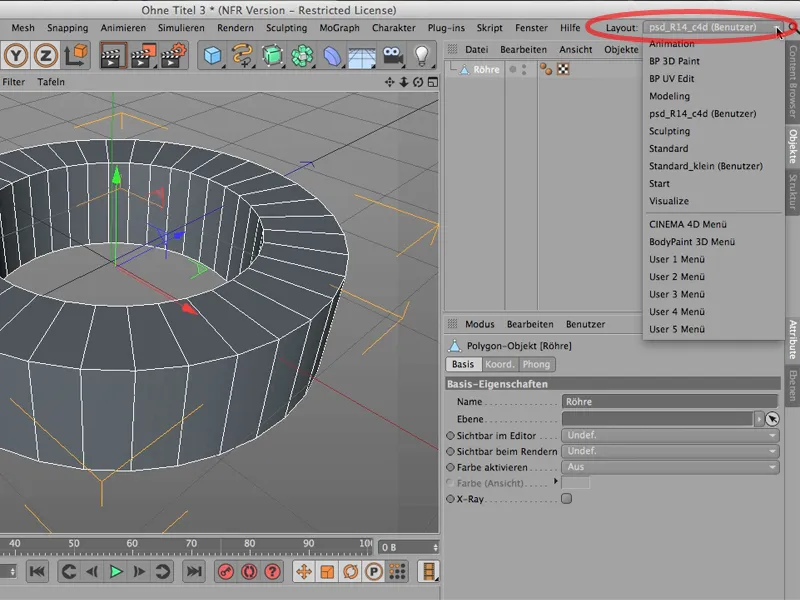This screenshot has width=800, height=600.
Task: Open the MoGraph menu
Action: pyautogui.click(x=339, y=28)
